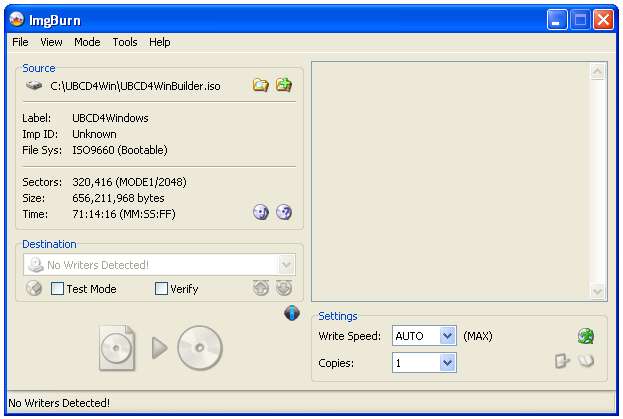Open the Write Speed AUTO dropdown
Image resolution: width=623 pixels, height=419 pixels.
tap(447, 336)
